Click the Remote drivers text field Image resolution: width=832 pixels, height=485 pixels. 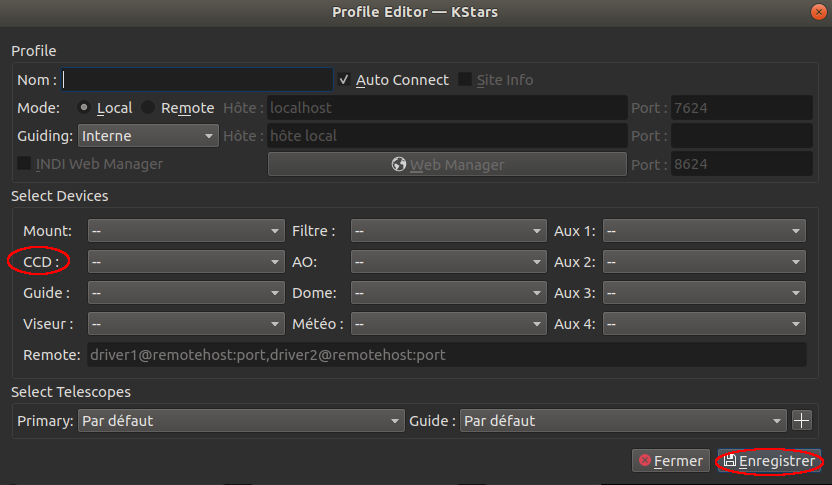pyautogui.click(x=446, y=355)
